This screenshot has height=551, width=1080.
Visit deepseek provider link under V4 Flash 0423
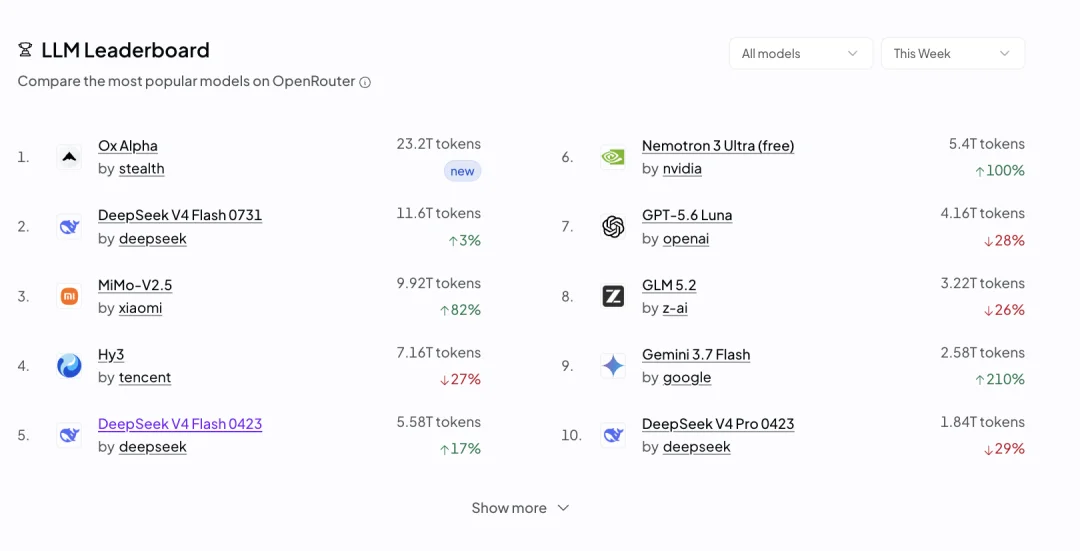[x=152, y=447]
